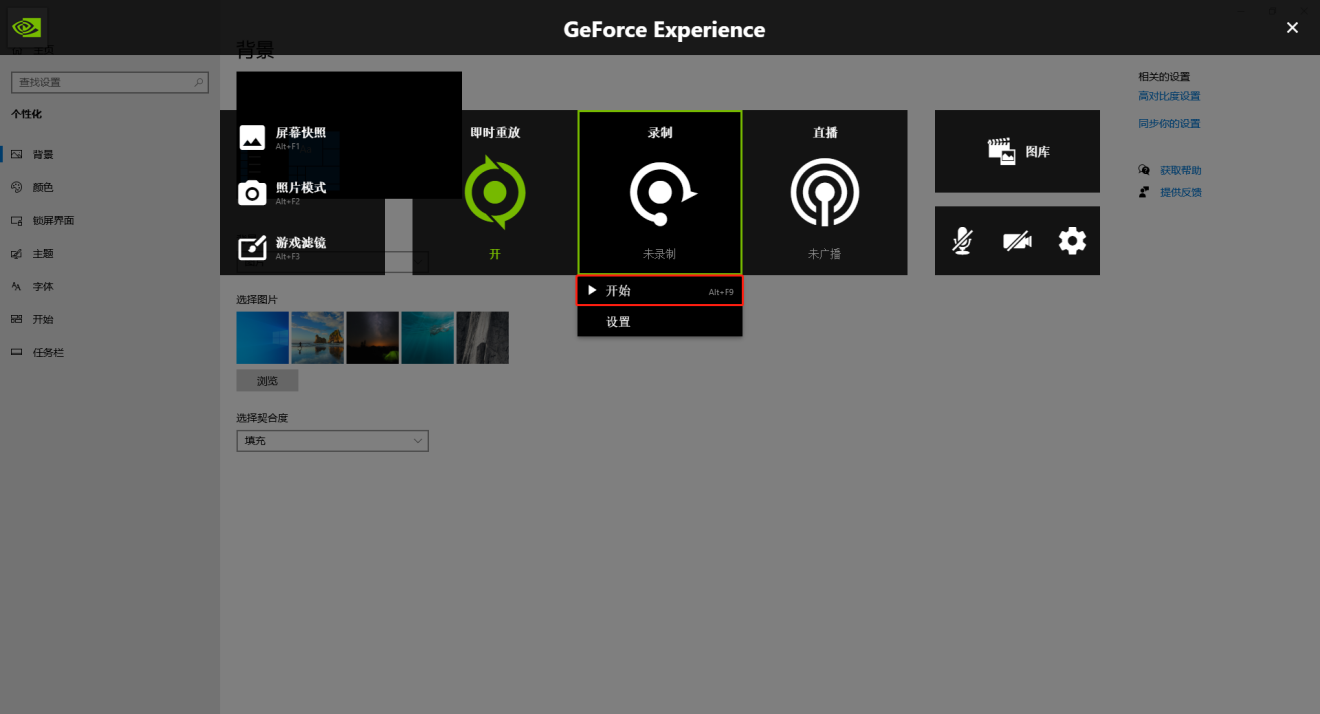The width and height of the screenshot is (1320, 714).
Task: Click the 字体 font icon in sidebar
Action: point(16,286)
